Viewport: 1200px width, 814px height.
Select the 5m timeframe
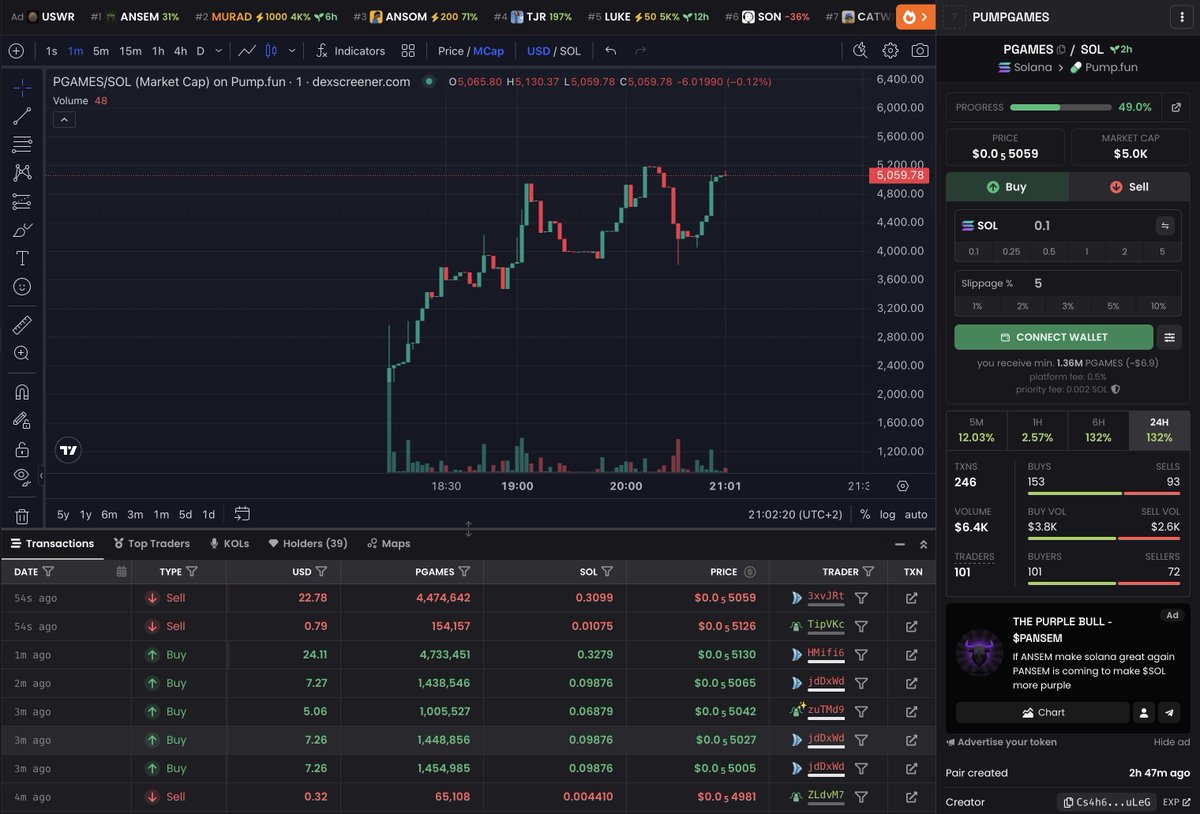[101, 51]
